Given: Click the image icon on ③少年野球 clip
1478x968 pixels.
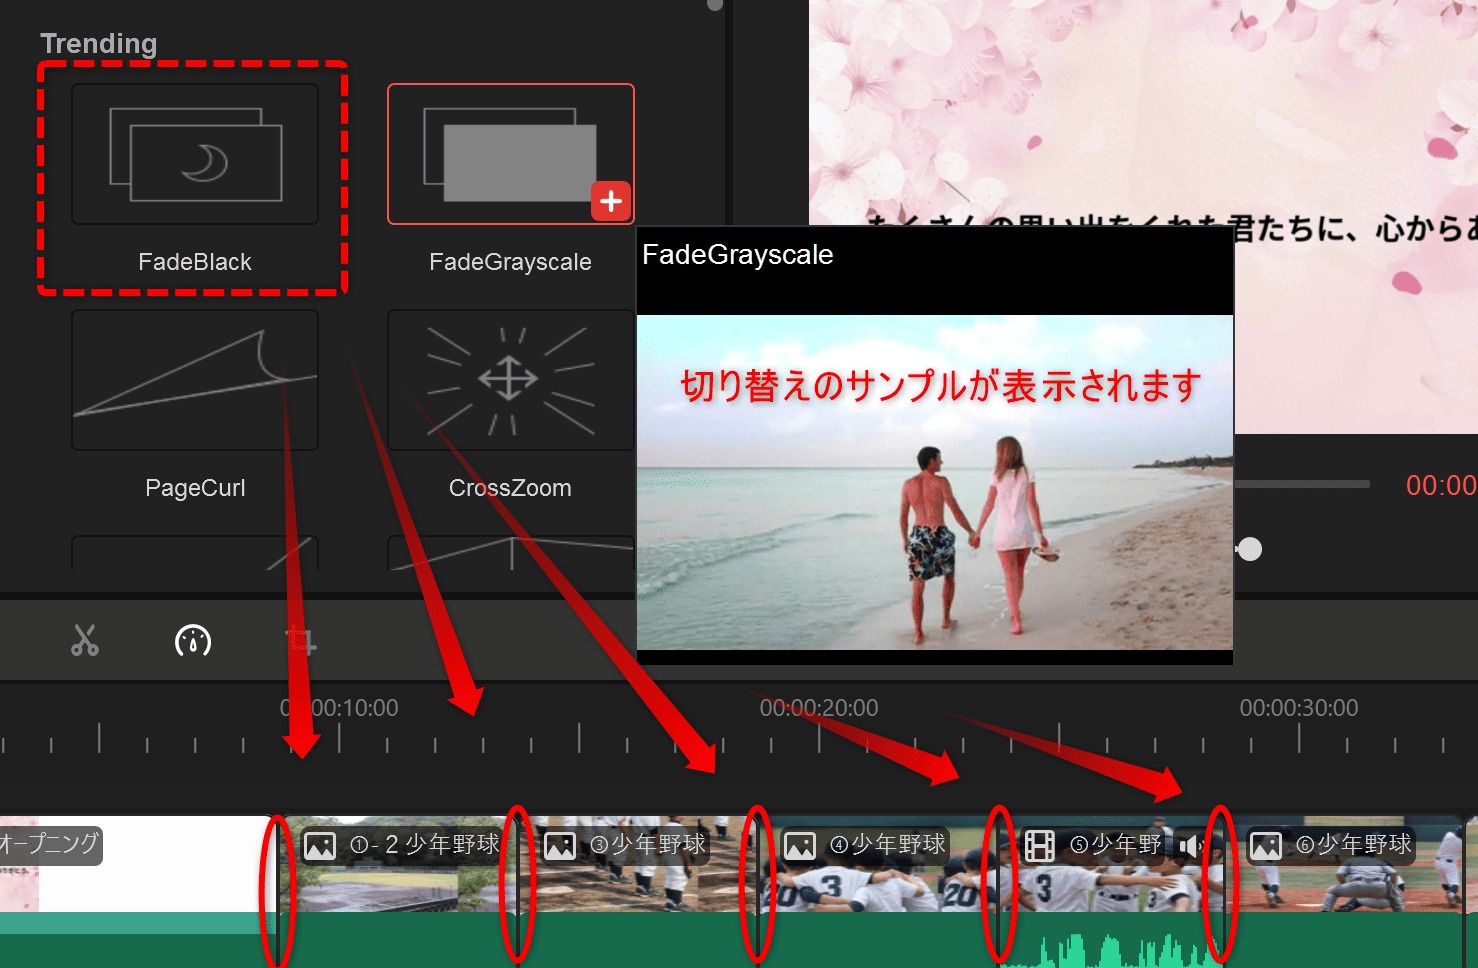Looking at the screenshot, I should [560, 846].
